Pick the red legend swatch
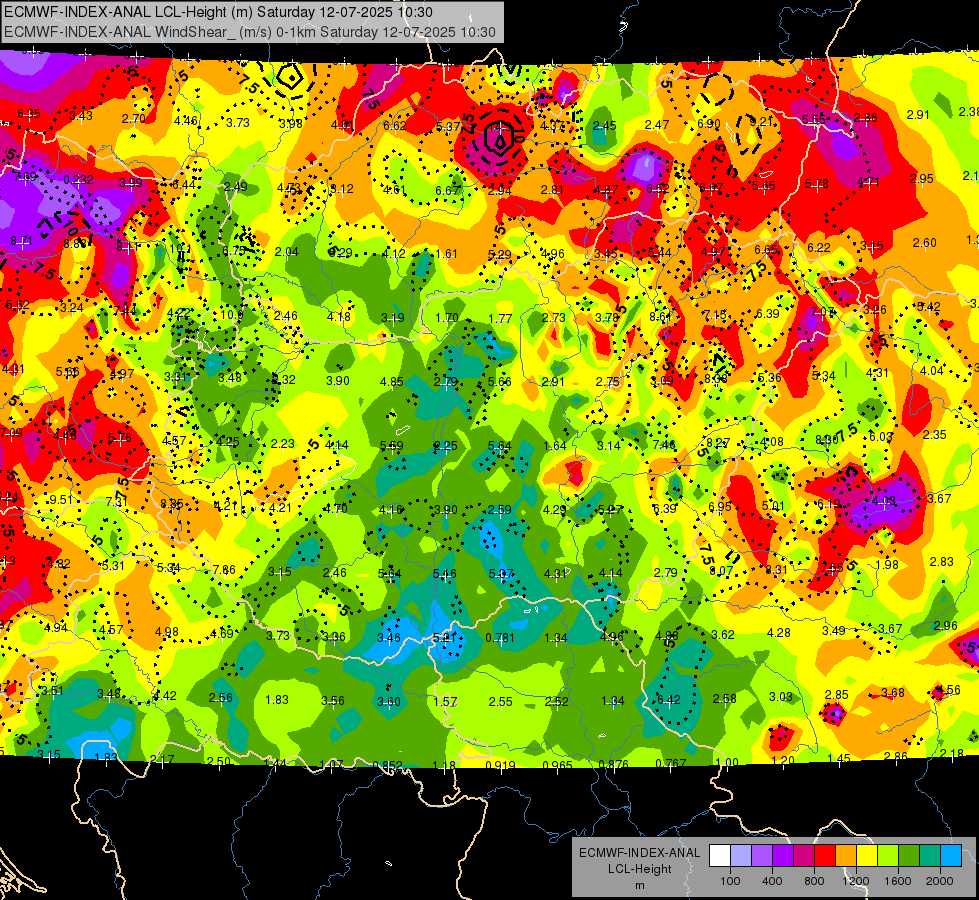979x900 pixels. tap(825, 855)
